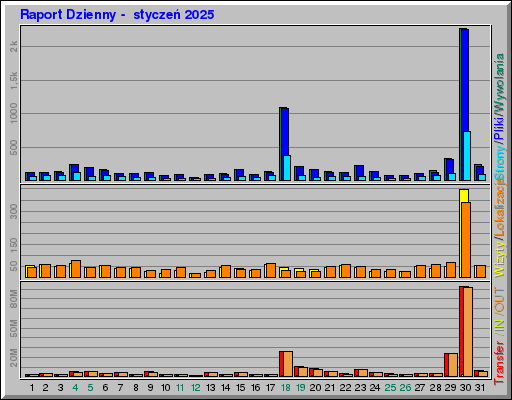The height and width of the screenshot is (400, 512).
Task: Click the '/IN' legend label
Action: 500,326
